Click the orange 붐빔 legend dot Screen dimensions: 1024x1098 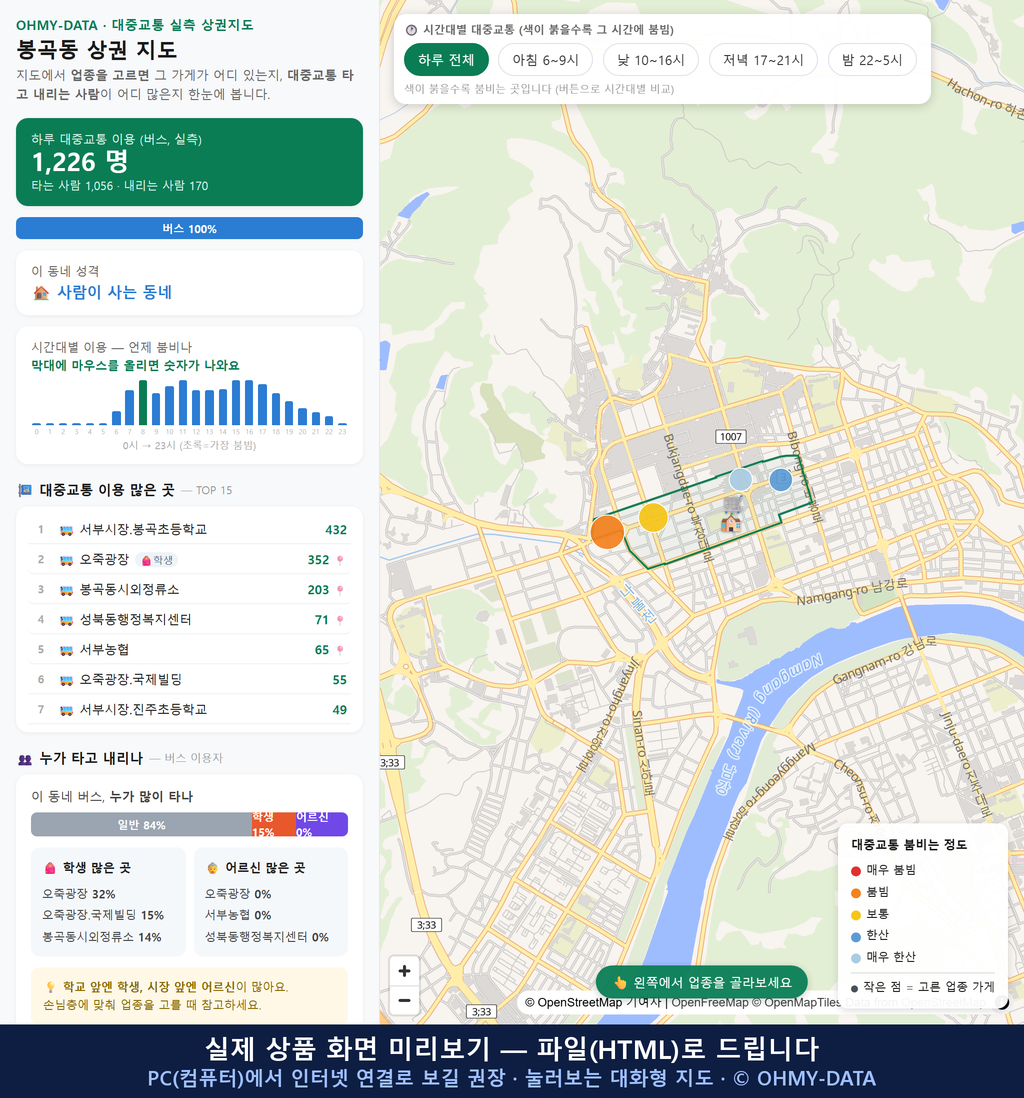pos(855,893)
